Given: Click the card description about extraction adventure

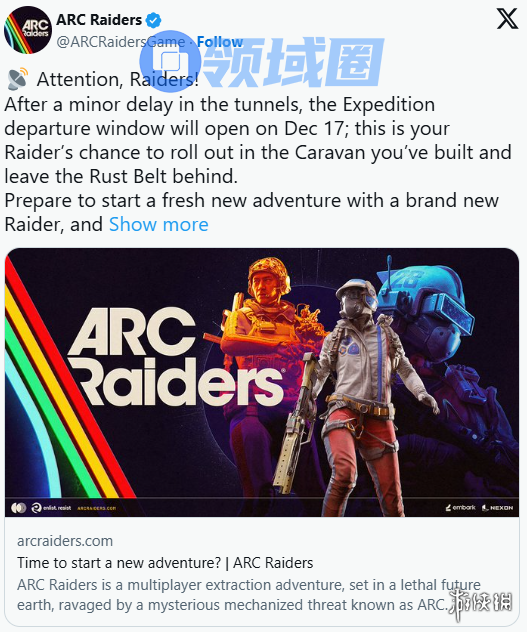Looking at the screenshot, I should 249,595.
